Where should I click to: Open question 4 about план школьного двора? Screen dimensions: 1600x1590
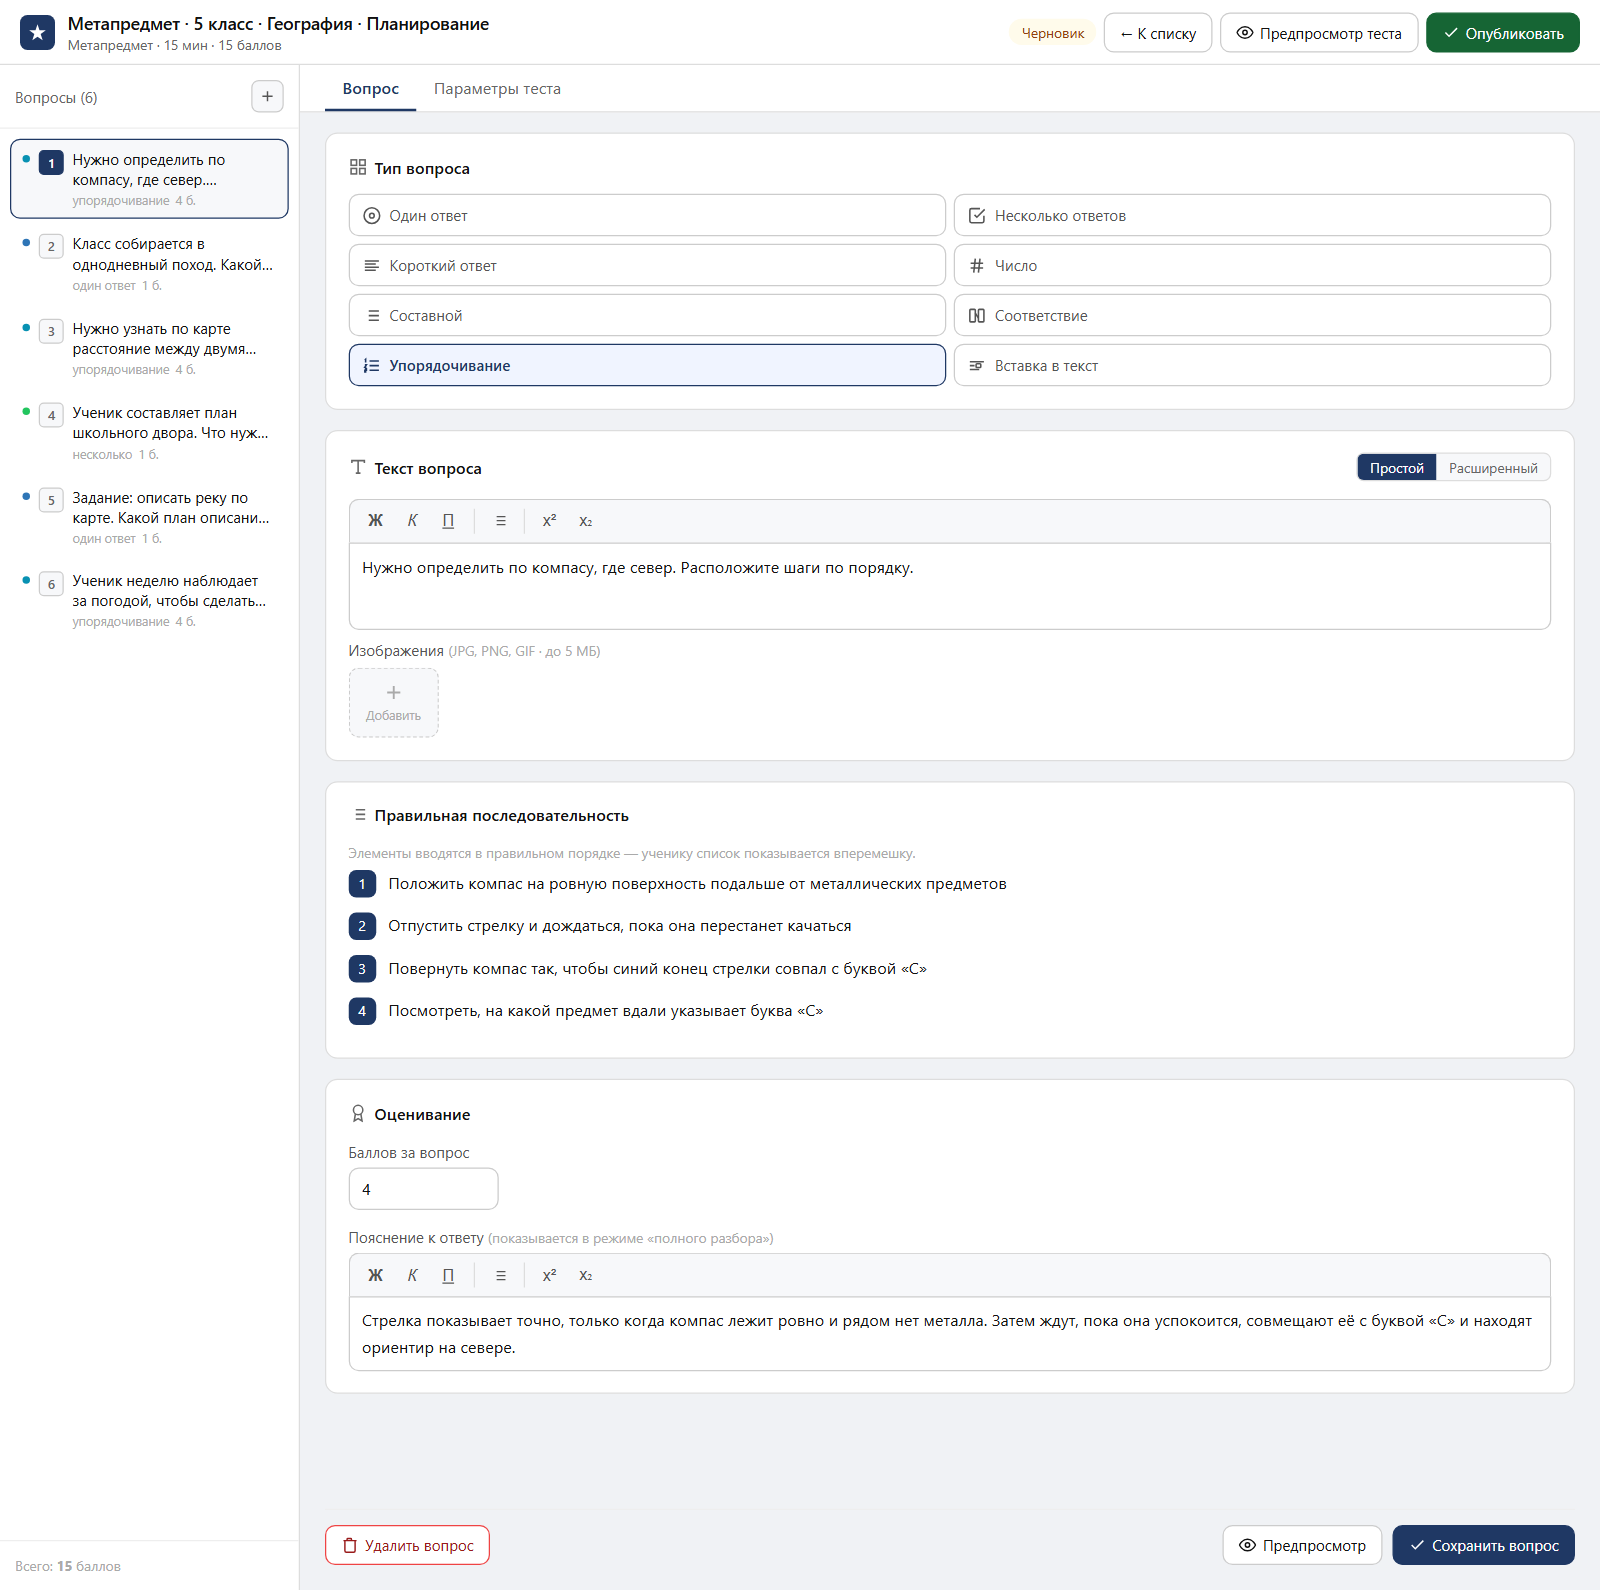pos(150,433)
